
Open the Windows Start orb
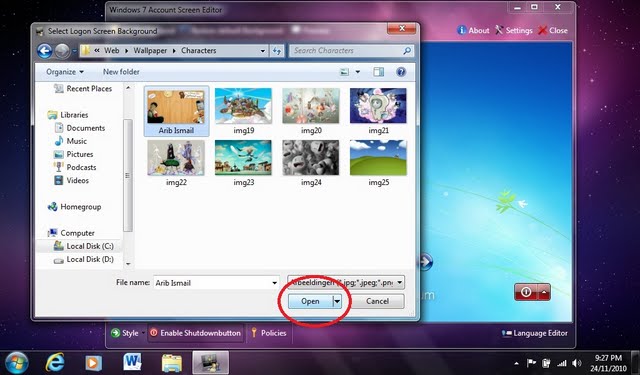point(16,363)
